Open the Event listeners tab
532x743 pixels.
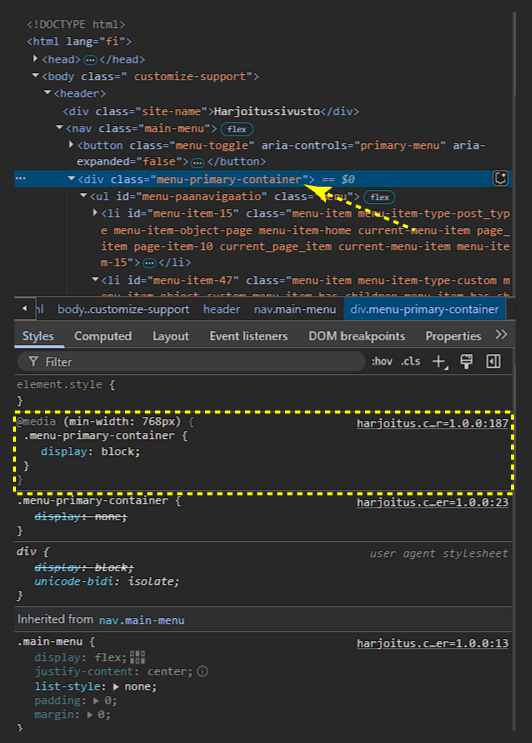click(248, 336)
